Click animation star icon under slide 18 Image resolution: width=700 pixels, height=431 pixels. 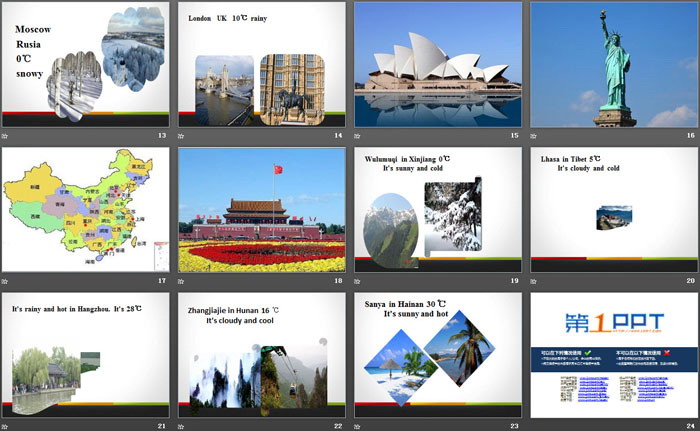coord(181,281)
